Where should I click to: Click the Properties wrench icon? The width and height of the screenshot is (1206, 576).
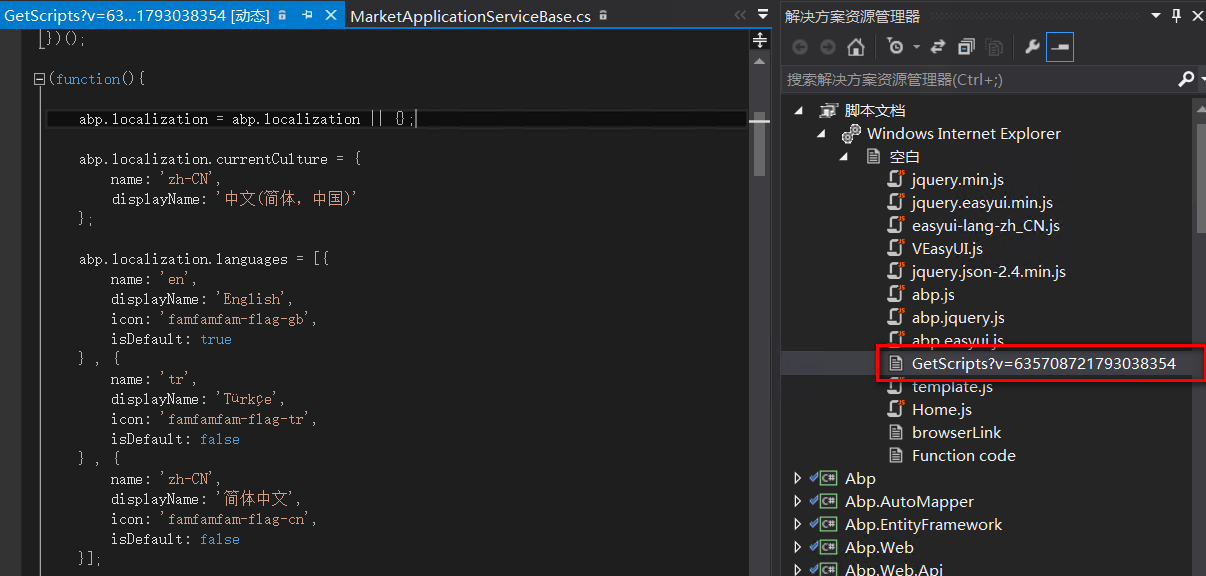[1033, 47]
